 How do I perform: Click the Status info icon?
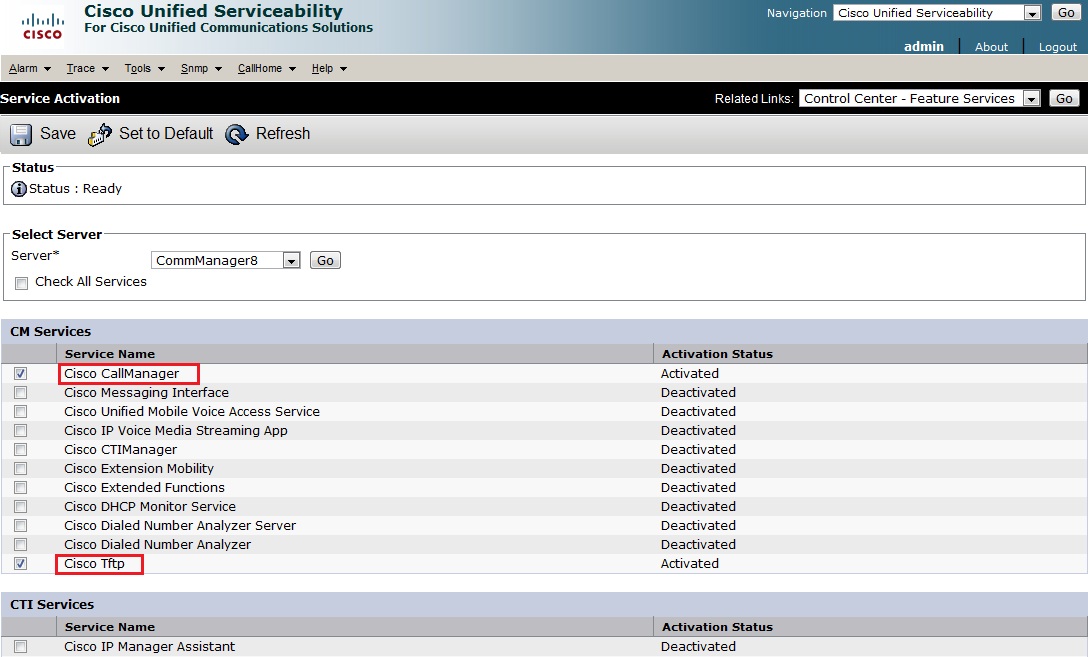coord(19,189)
